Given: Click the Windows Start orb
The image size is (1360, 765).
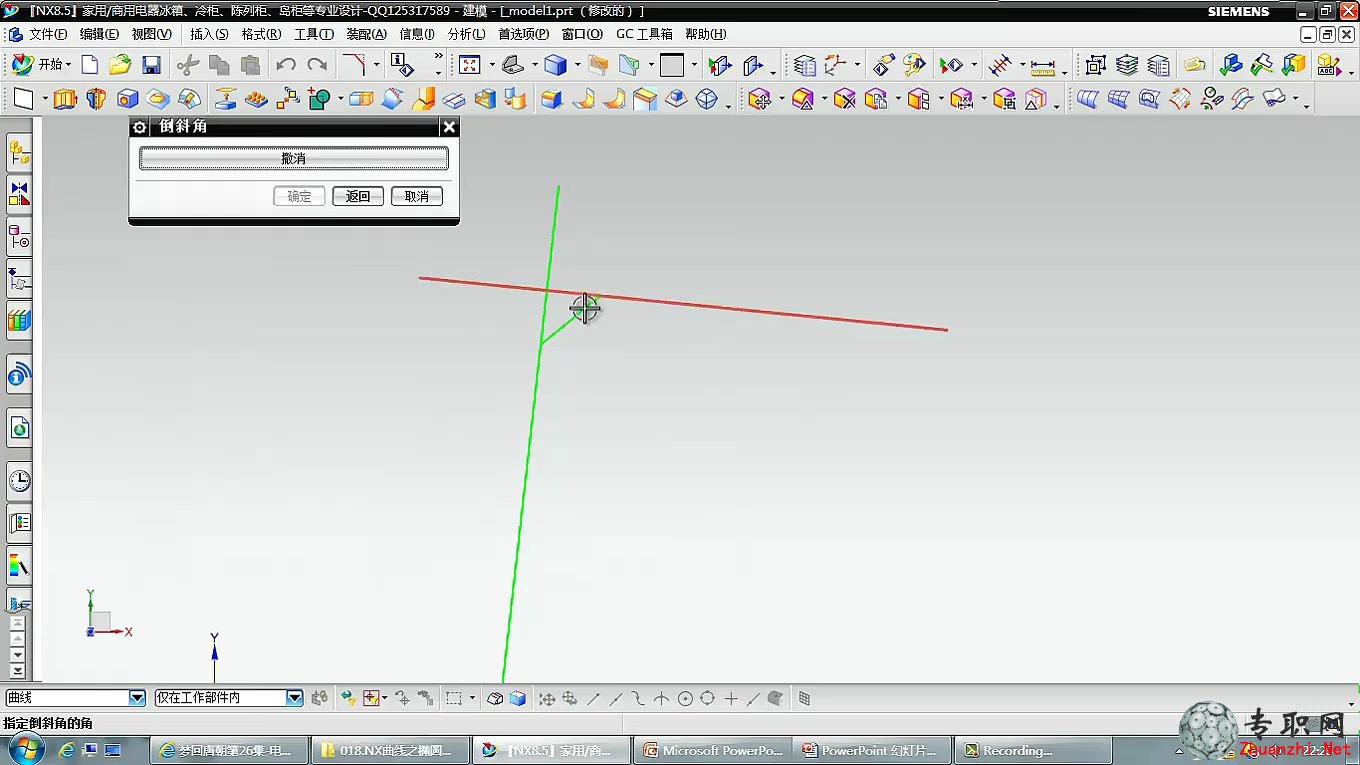Looking at the screenshot, I should [25, 748].
